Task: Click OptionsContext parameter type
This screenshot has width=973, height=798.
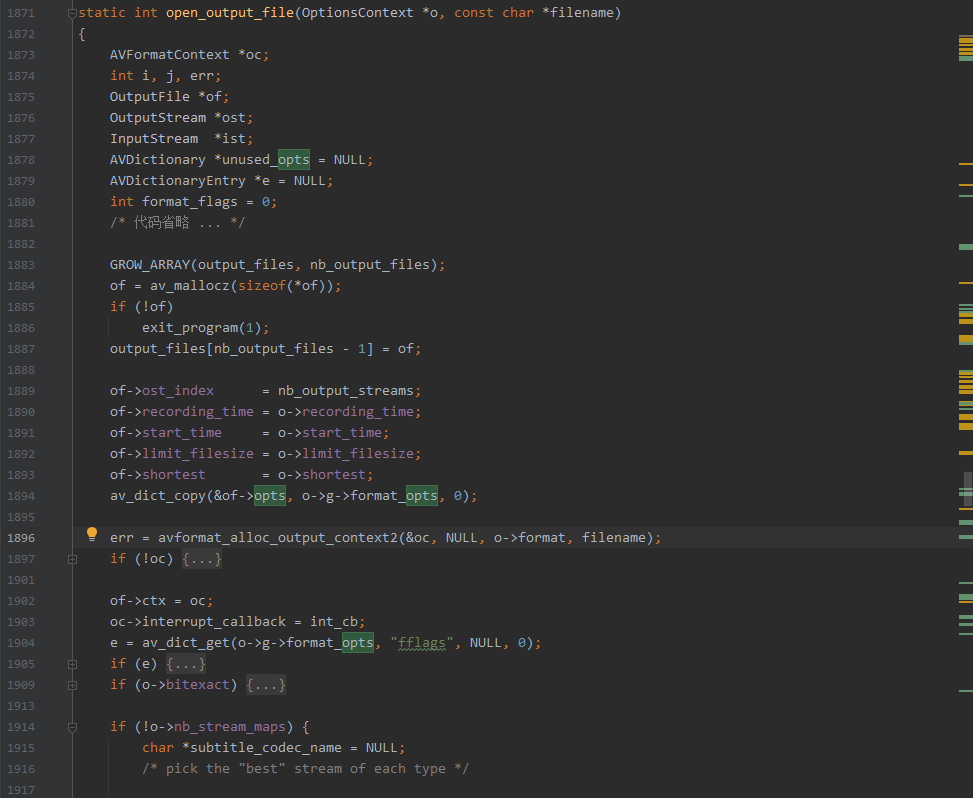Action: [x=358, y=13]
